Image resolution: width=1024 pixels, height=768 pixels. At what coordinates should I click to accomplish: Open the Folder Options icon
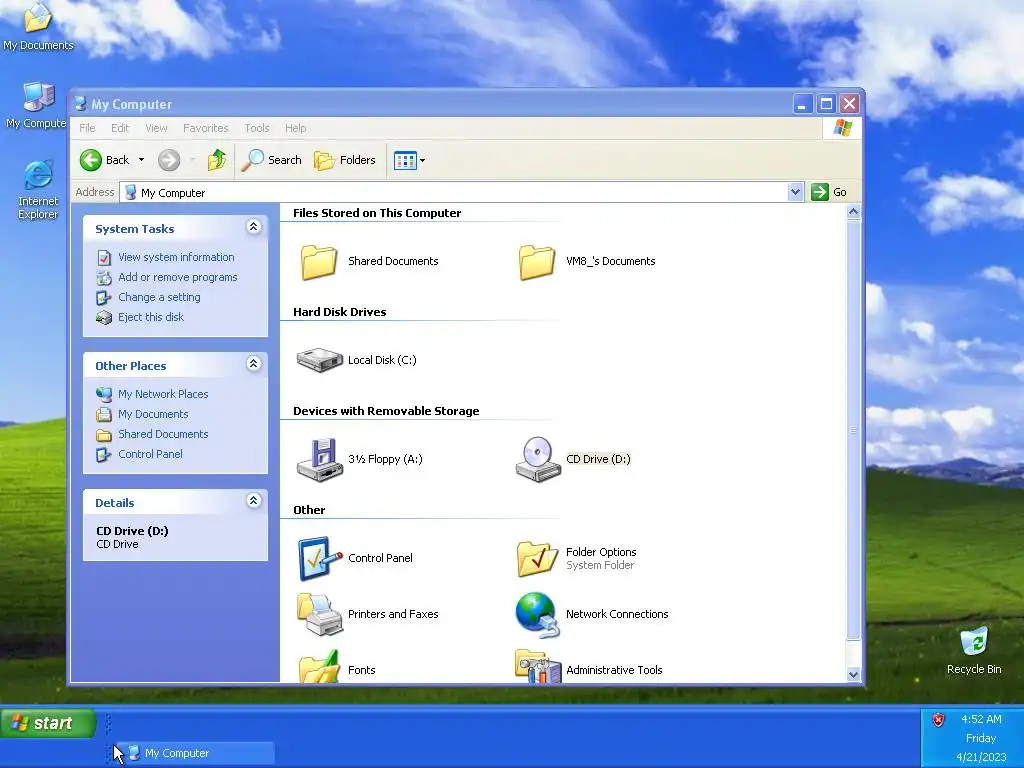click(537, 558)
